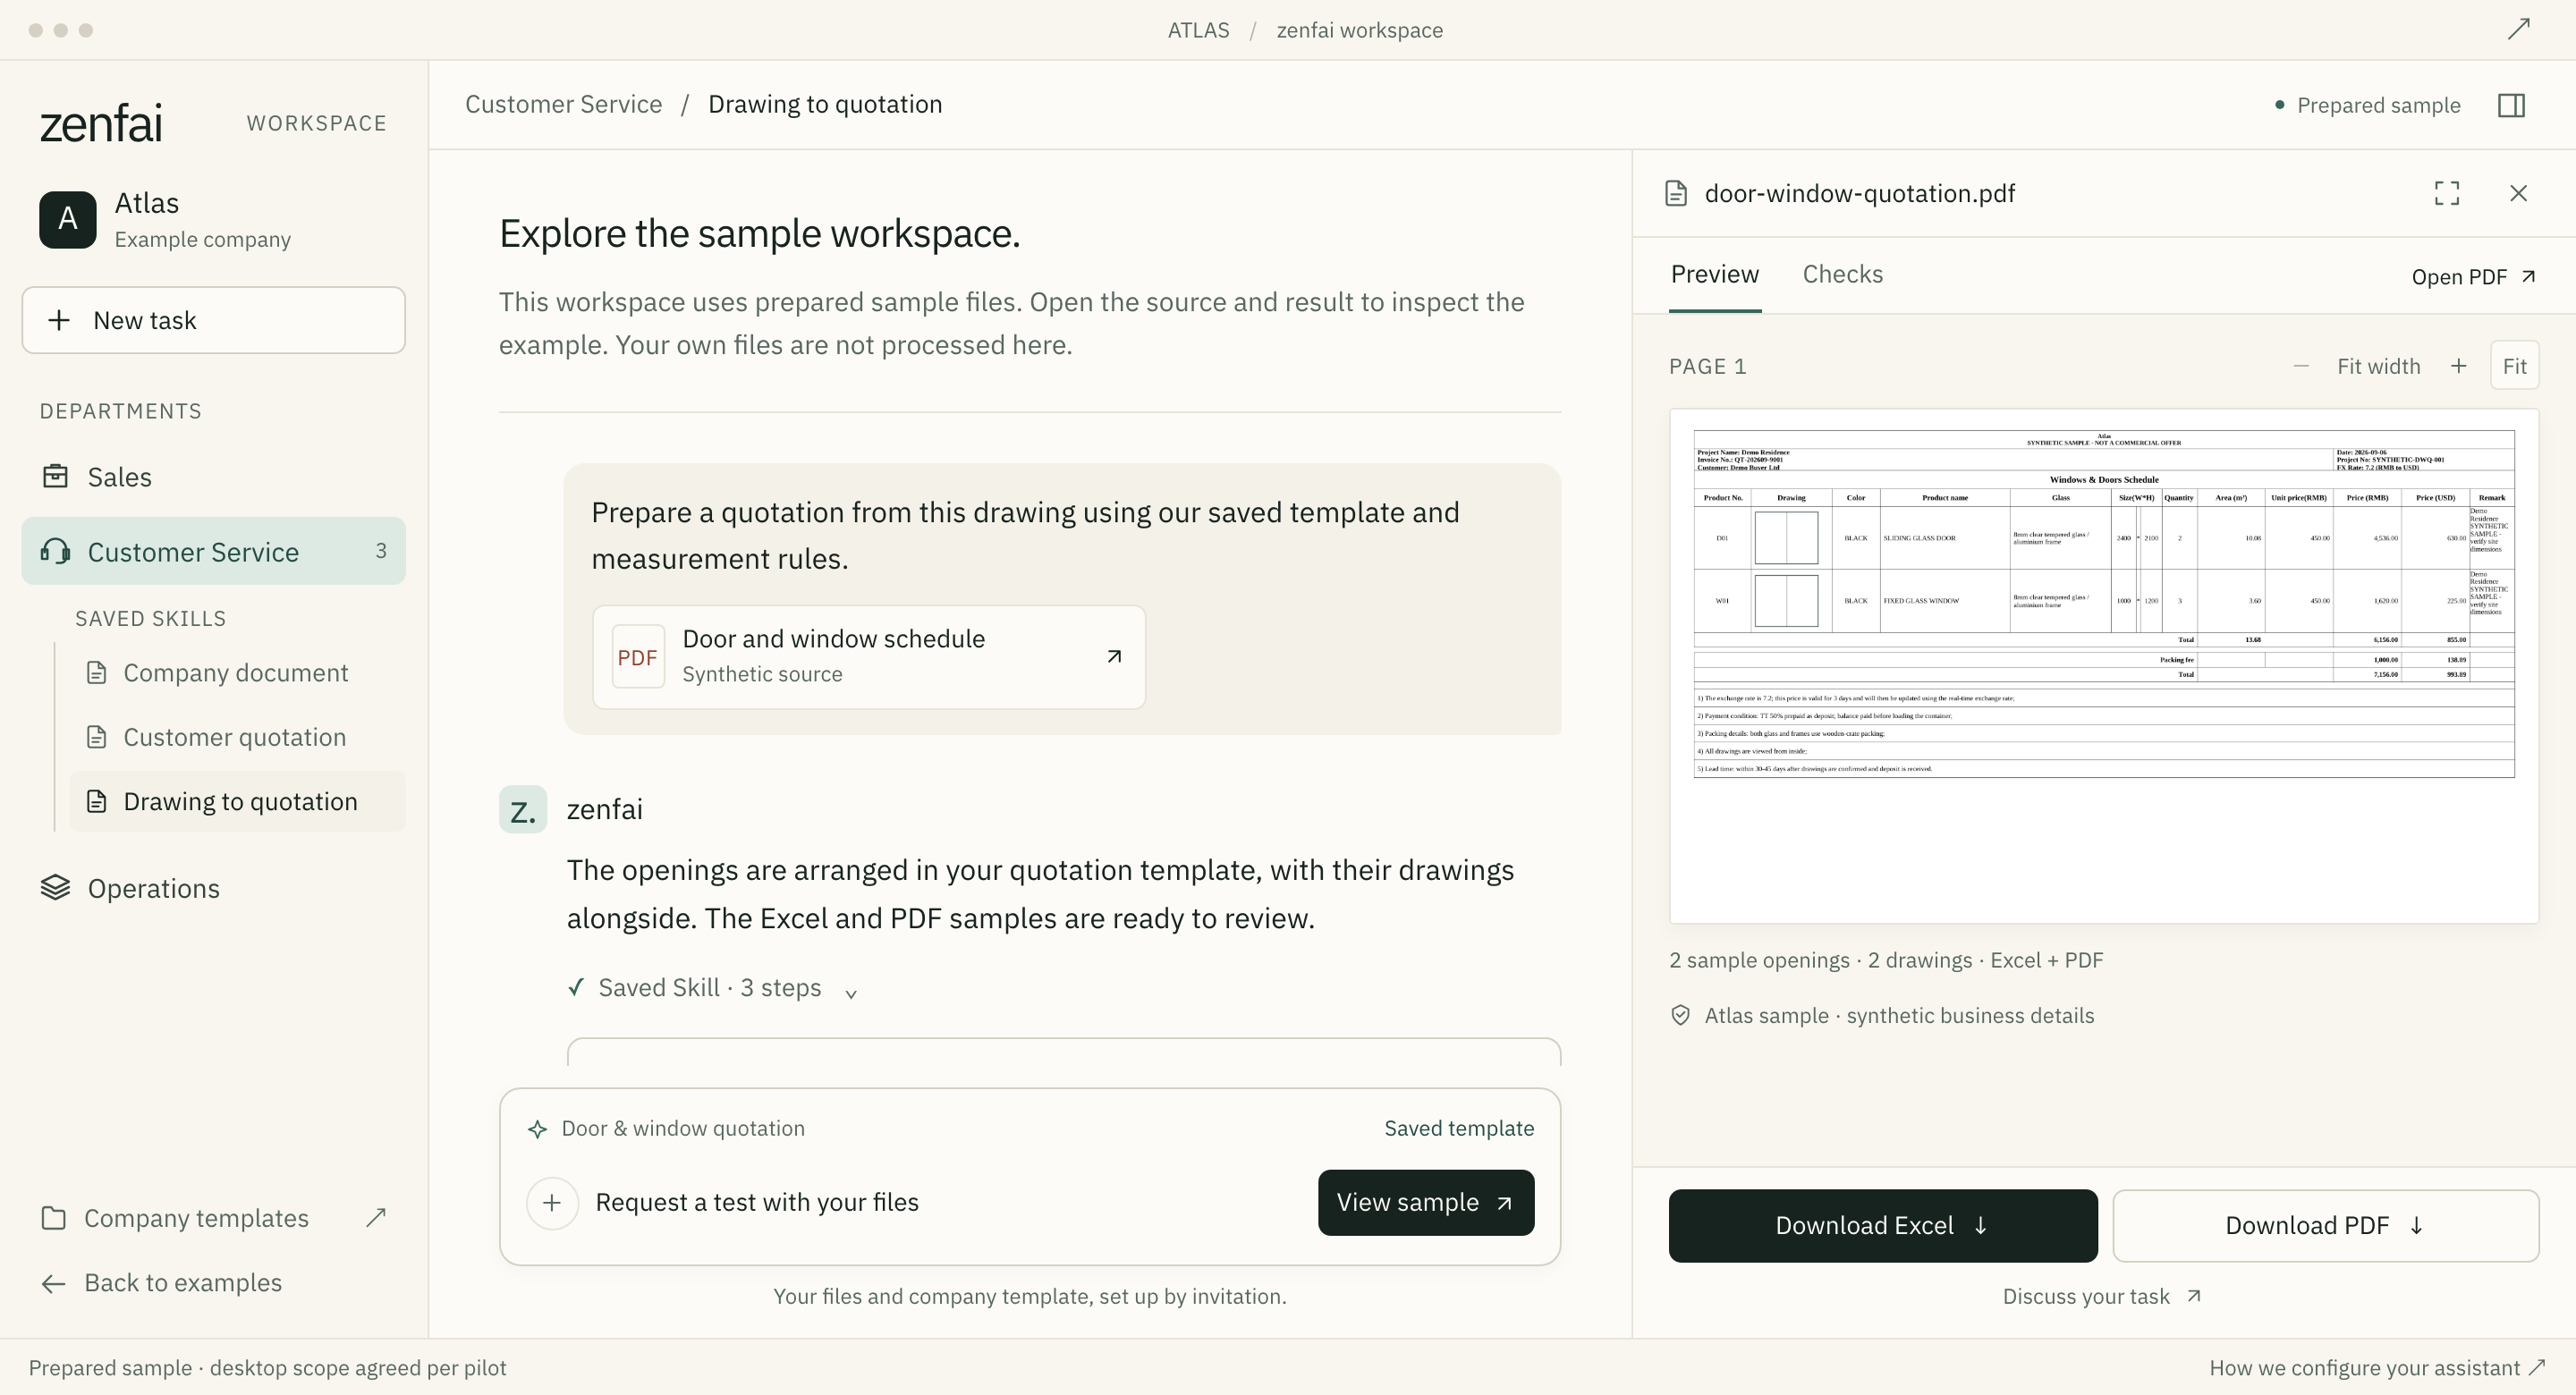Viewport: 2576px width, 1395px height.
Task: Zoom out the preview with minus icon
Action: pos(2301,366)
